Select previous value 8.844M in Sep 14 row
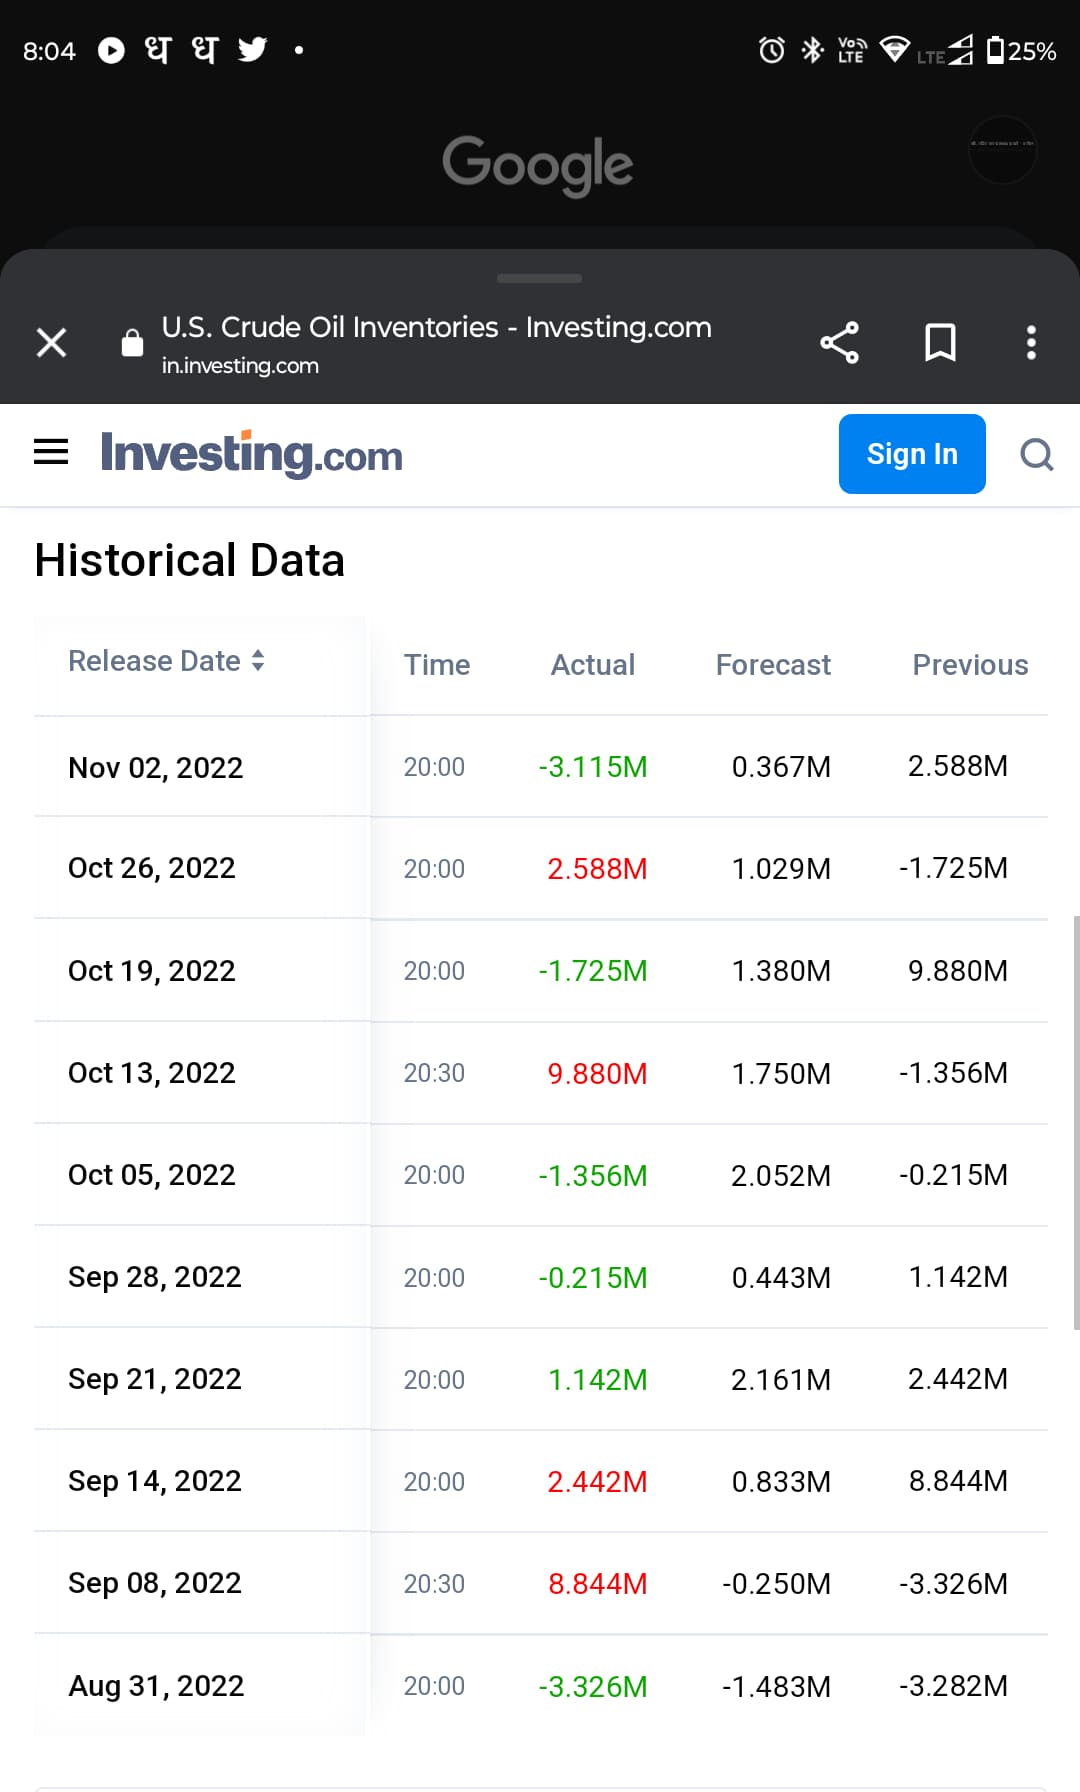This screenshot has height=1792, width=1080. [x=958, y=1481]
